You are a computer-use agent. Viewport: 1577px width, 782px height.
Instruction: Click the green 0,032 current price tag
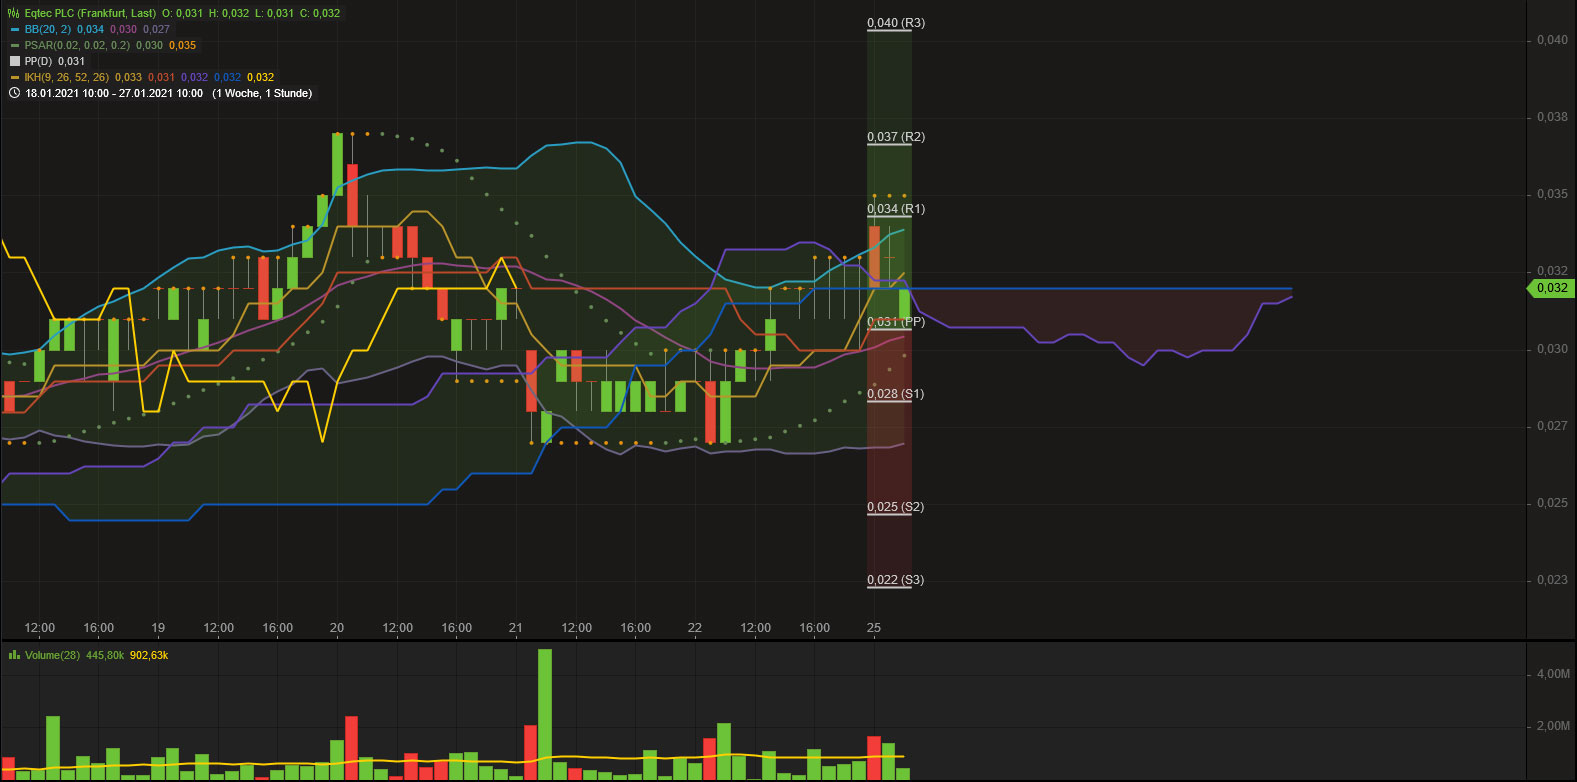click(1551, 288)
